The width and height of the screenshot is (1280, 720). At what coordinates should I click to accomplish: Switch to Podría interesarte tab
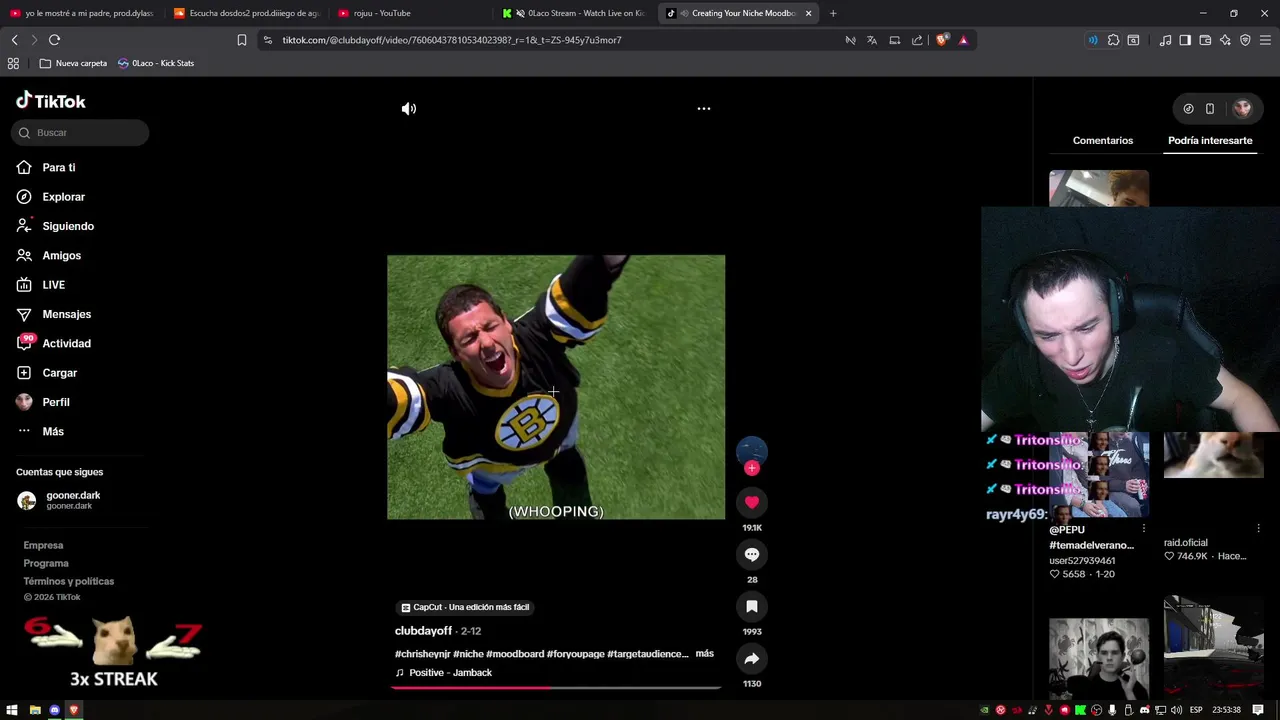[x=1210, y=140]
